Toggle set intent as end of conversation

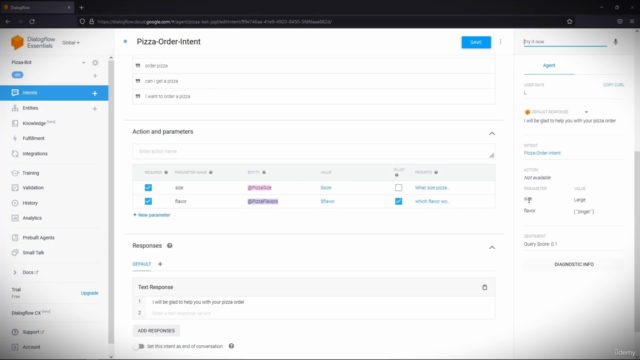[x=139, y=346]
